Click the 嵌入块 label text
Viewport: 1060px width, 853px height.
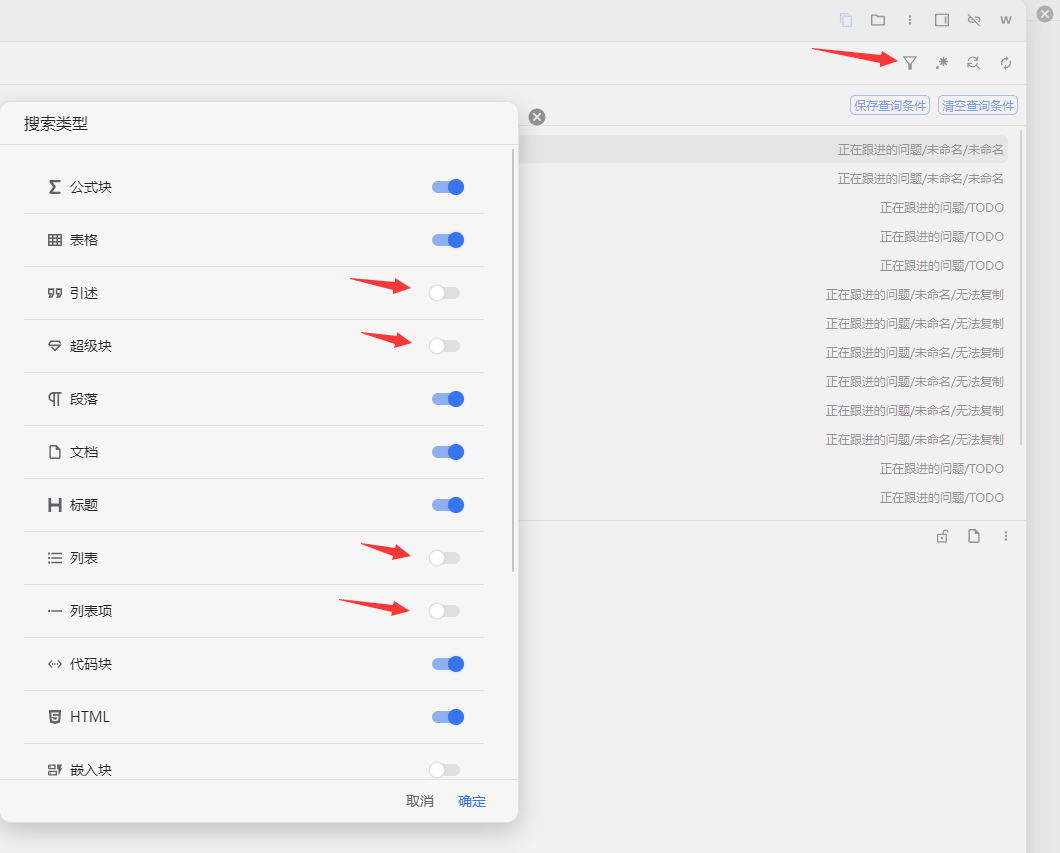(x=91, y=770)
